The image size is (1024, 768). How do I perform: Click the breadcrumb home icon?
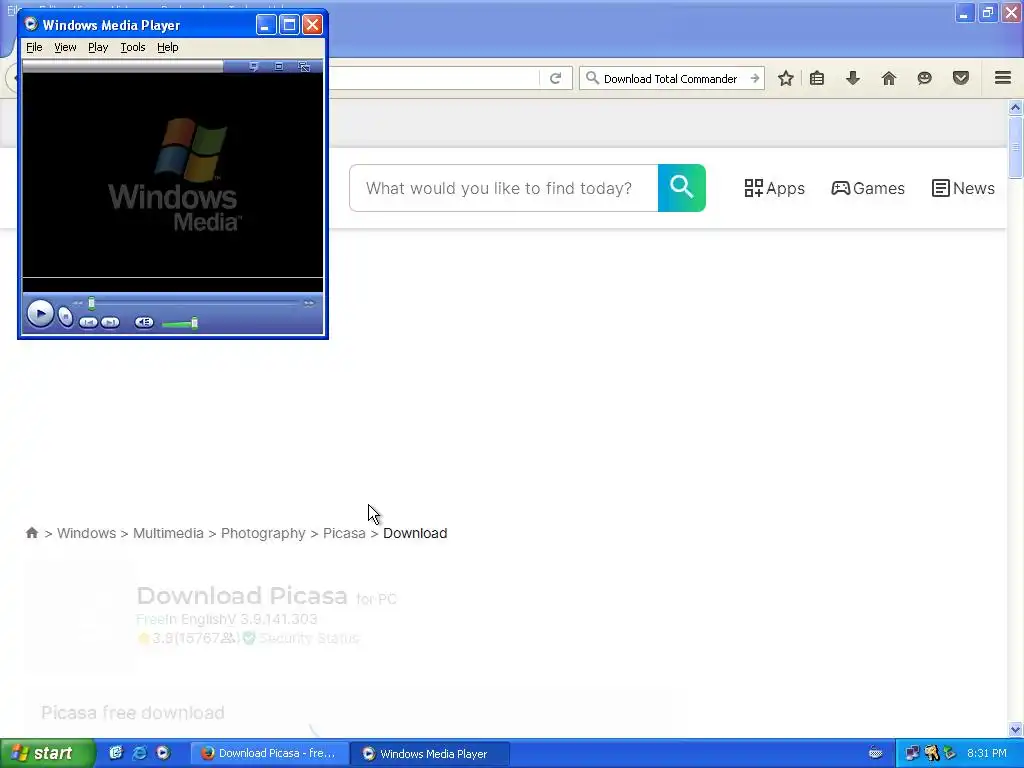[x=32, y=533]
